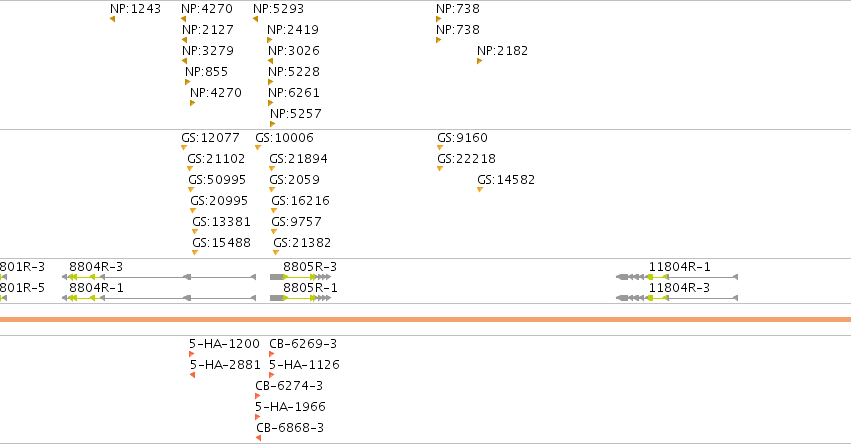Screen dimensions: 851x444
Task: Click the triangle below GS:10006
Action: (x=258, y=148)
